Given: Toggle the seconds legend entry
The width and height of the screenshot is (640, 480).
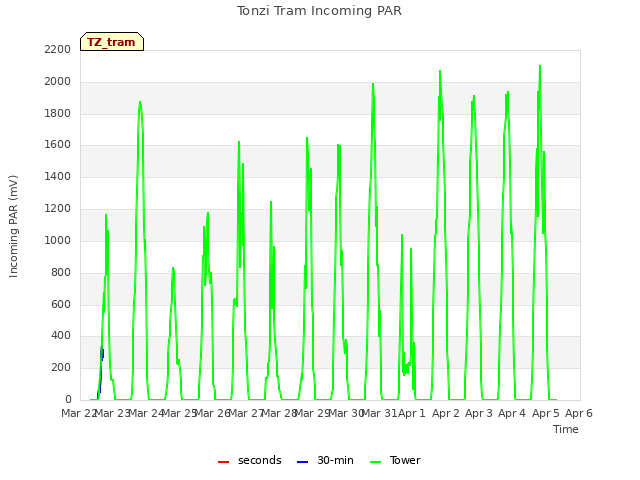Looking at the screenshot, I should [x=250, y=460].
